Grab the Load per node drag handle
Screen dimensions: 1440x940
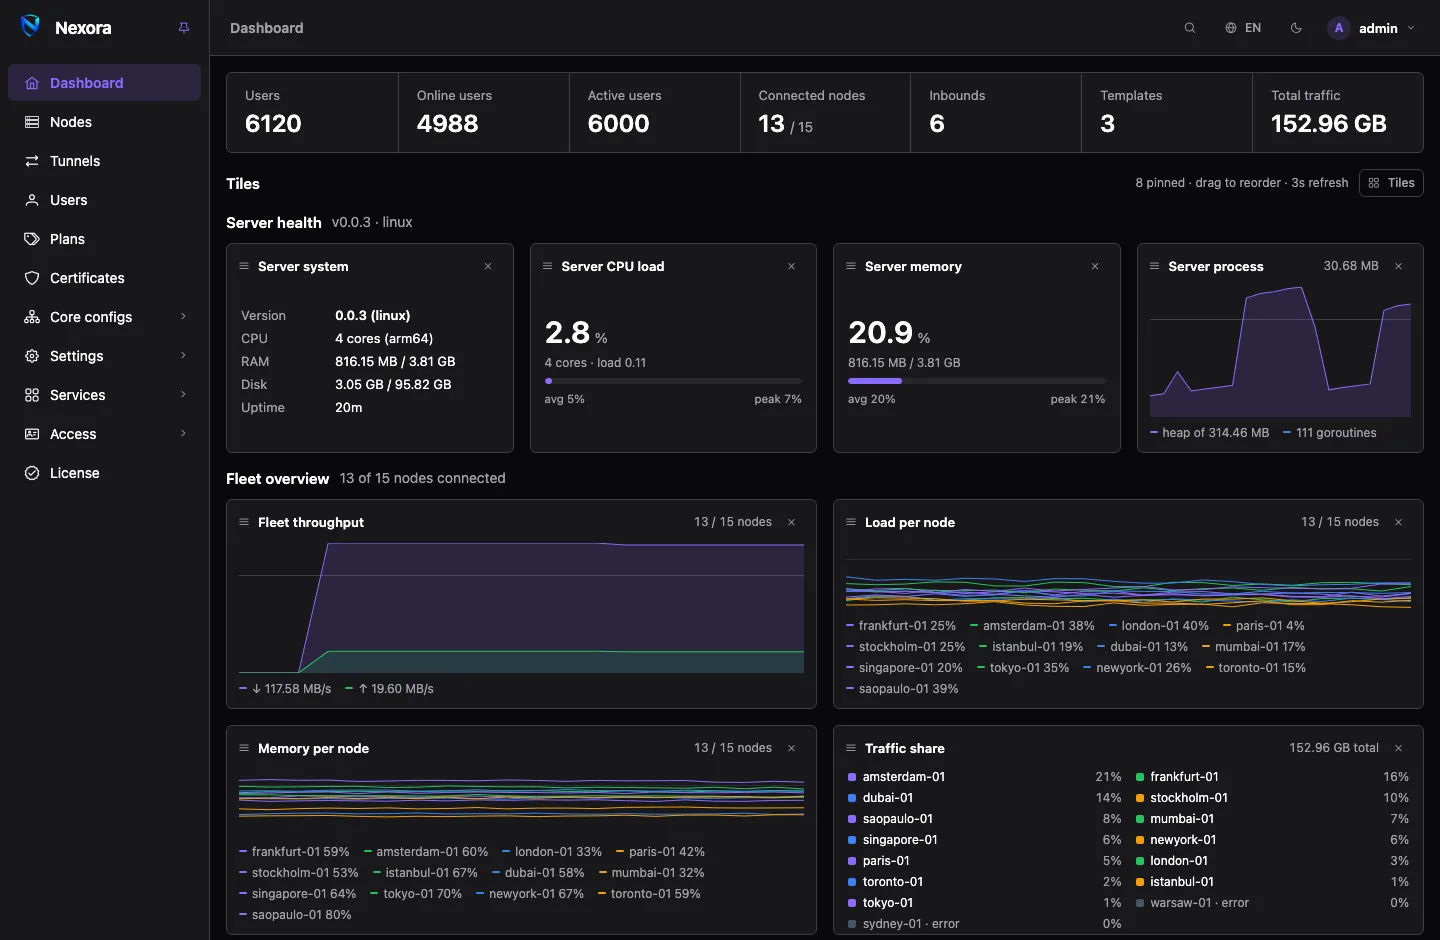[x=851, y=522]
